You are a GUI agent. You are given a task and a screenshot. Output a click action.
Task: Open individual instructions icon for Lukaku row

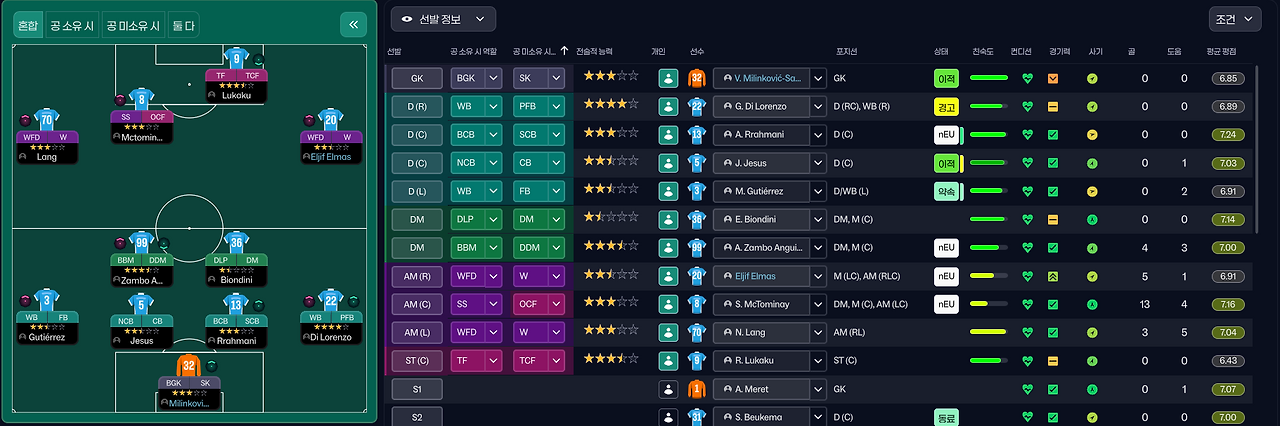click(x=668, y=360)
